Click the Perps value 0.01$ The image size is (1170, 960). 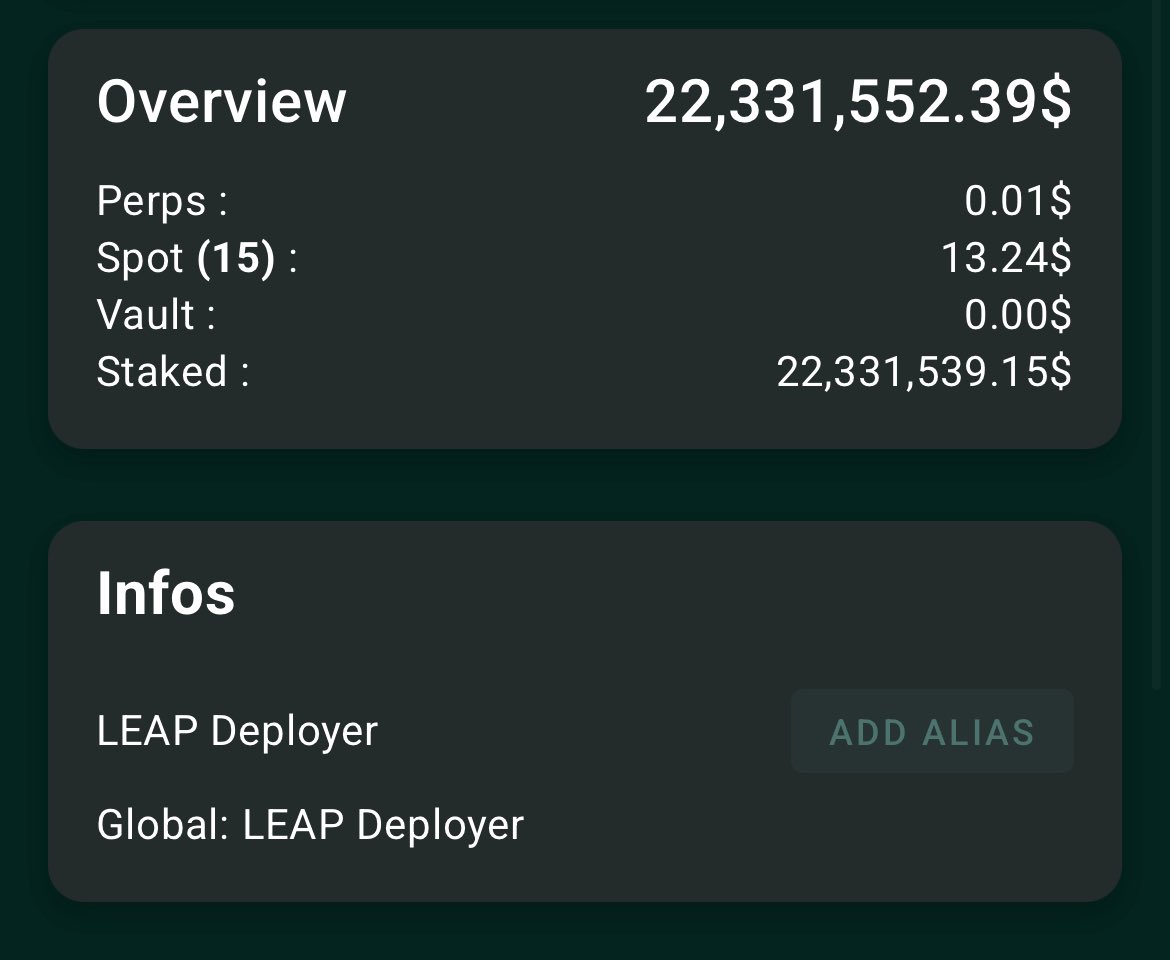pos(1017,201)
